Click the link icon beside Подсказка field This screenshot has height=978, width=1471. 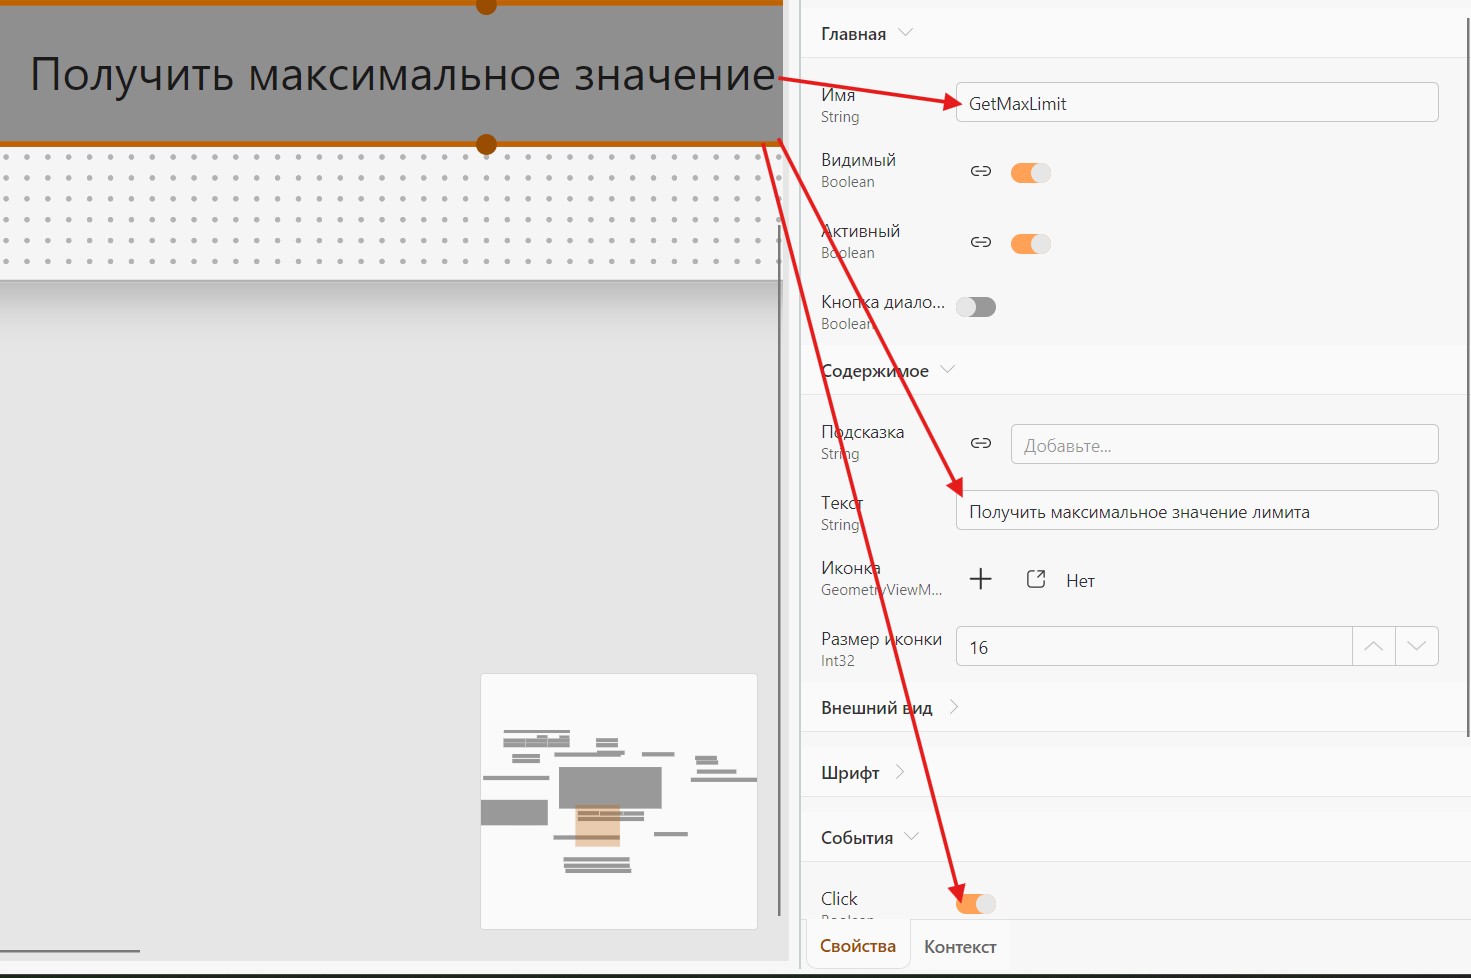coord(981,443)
